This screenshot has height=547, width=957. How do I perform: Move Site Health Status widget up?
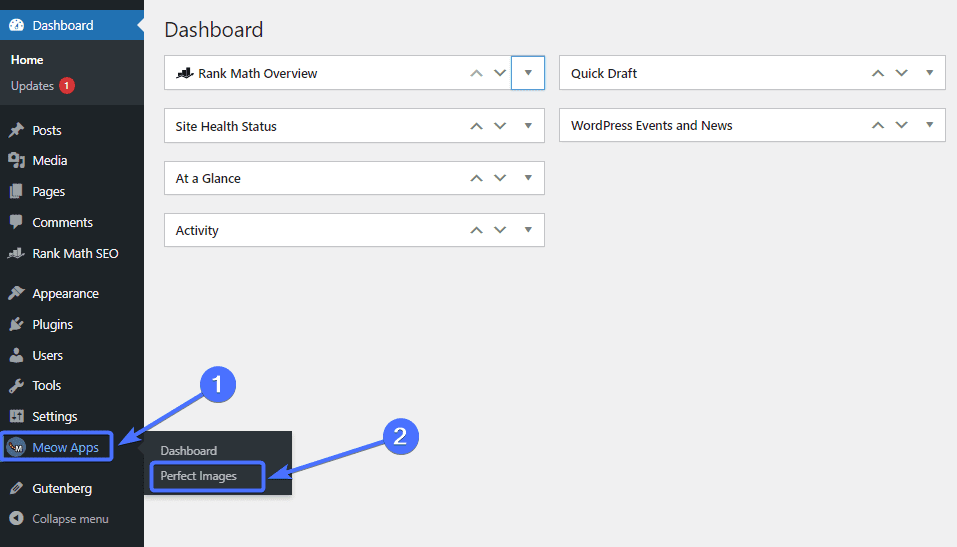(x=476, y=126)
